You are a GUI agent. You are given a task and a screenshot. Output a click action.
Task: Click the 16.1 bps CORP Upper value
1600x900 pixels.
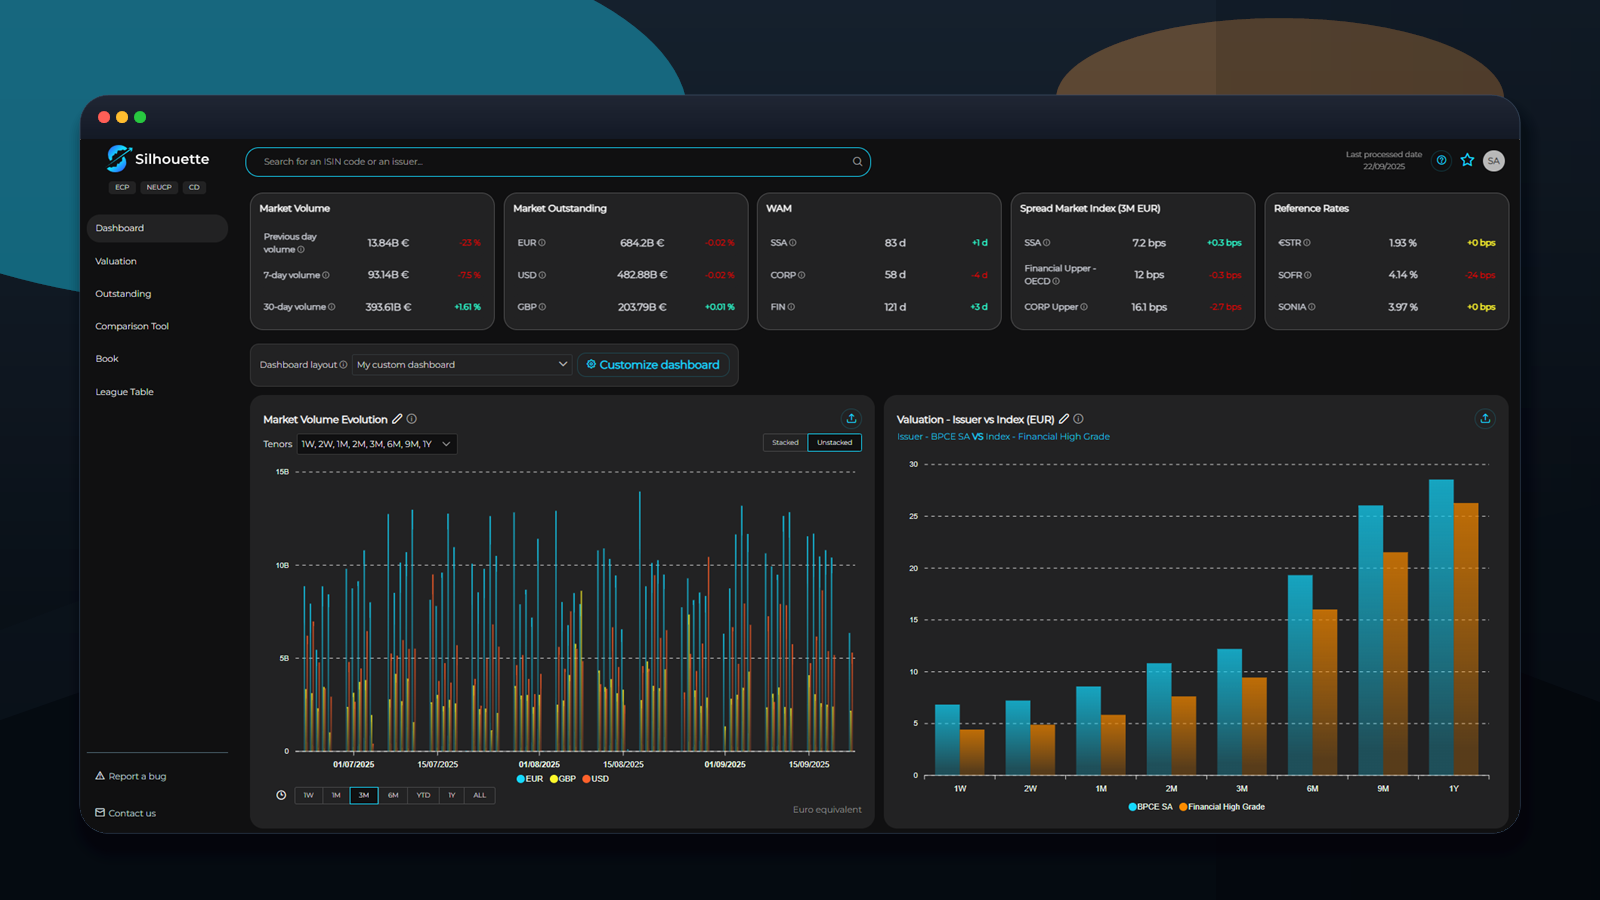[x=1149, y=307]
